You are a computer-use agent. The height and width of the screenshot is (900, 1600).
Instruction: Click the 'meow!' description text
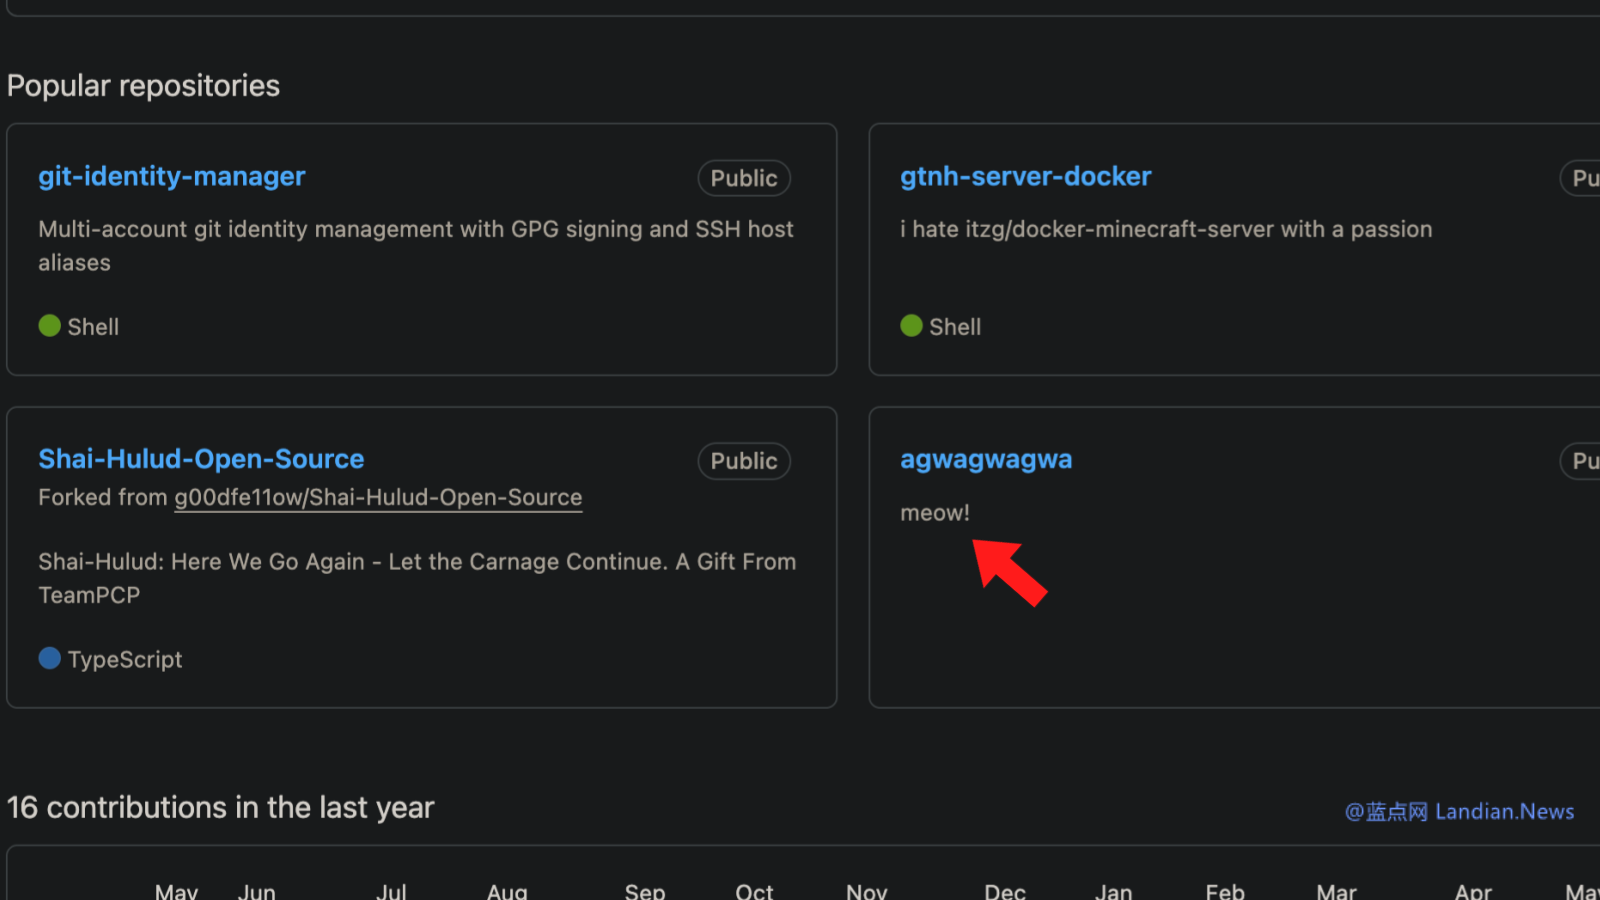coord(935,513)
